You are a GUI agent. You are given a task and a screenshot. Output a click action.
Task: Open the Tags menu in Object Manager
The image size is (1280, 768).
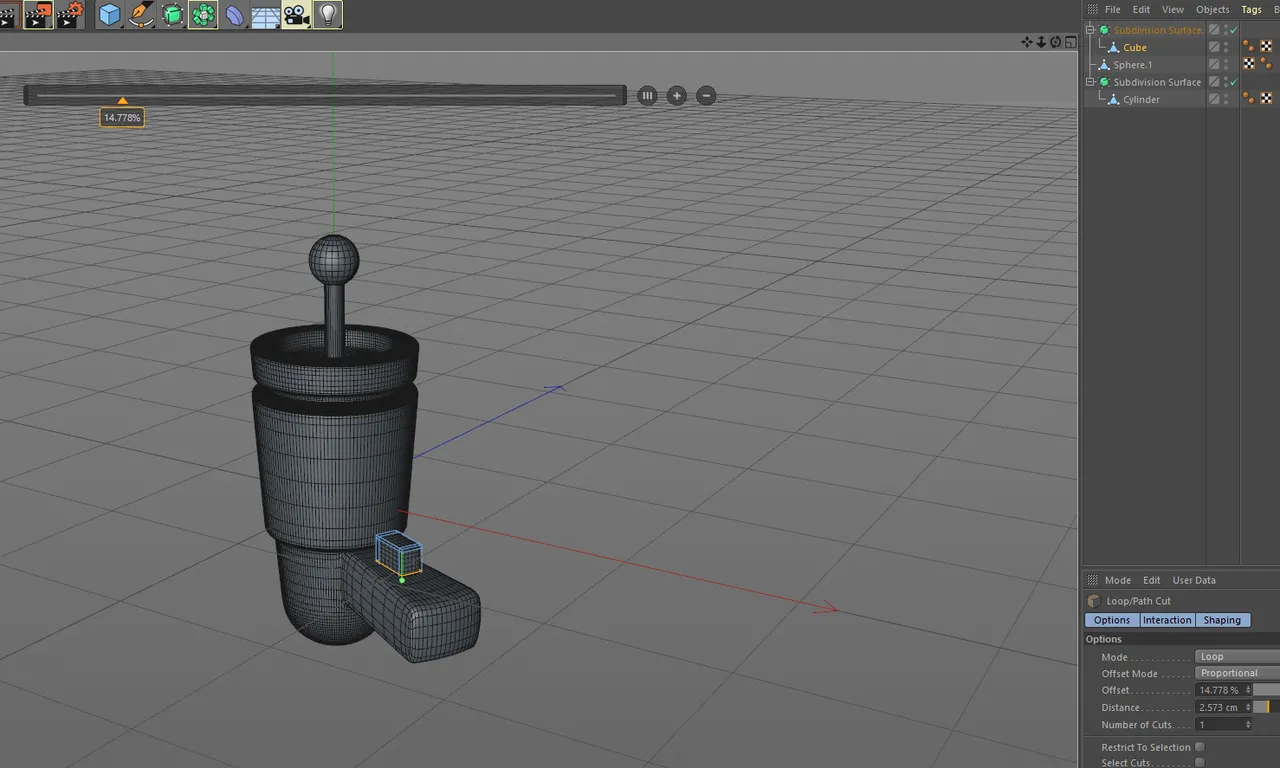pos(1251,9)
